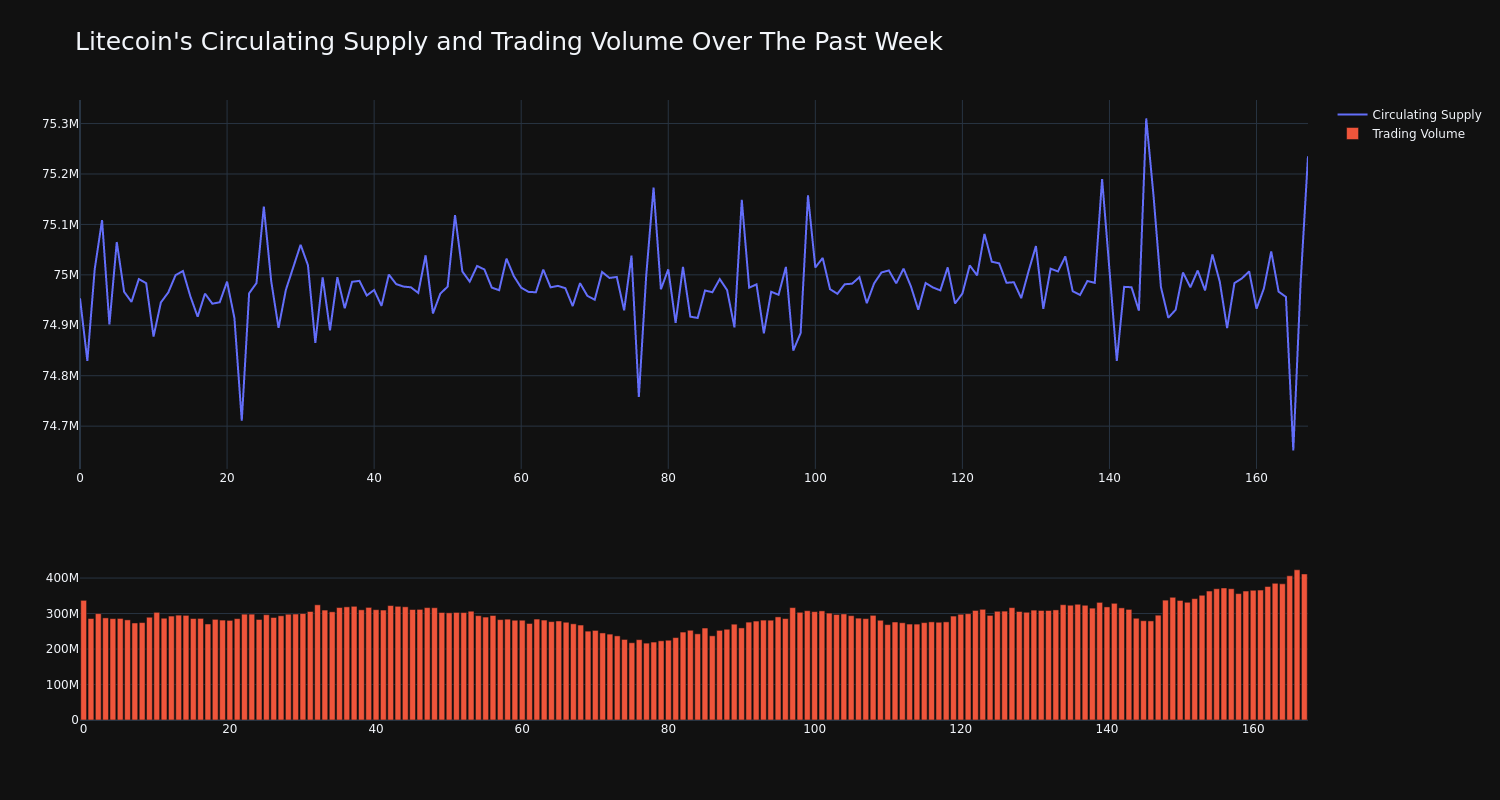Viewport: 1500px width, 800px height.
Task: Click the first trading volume bar at hour 0
Action: coord(83,660)
